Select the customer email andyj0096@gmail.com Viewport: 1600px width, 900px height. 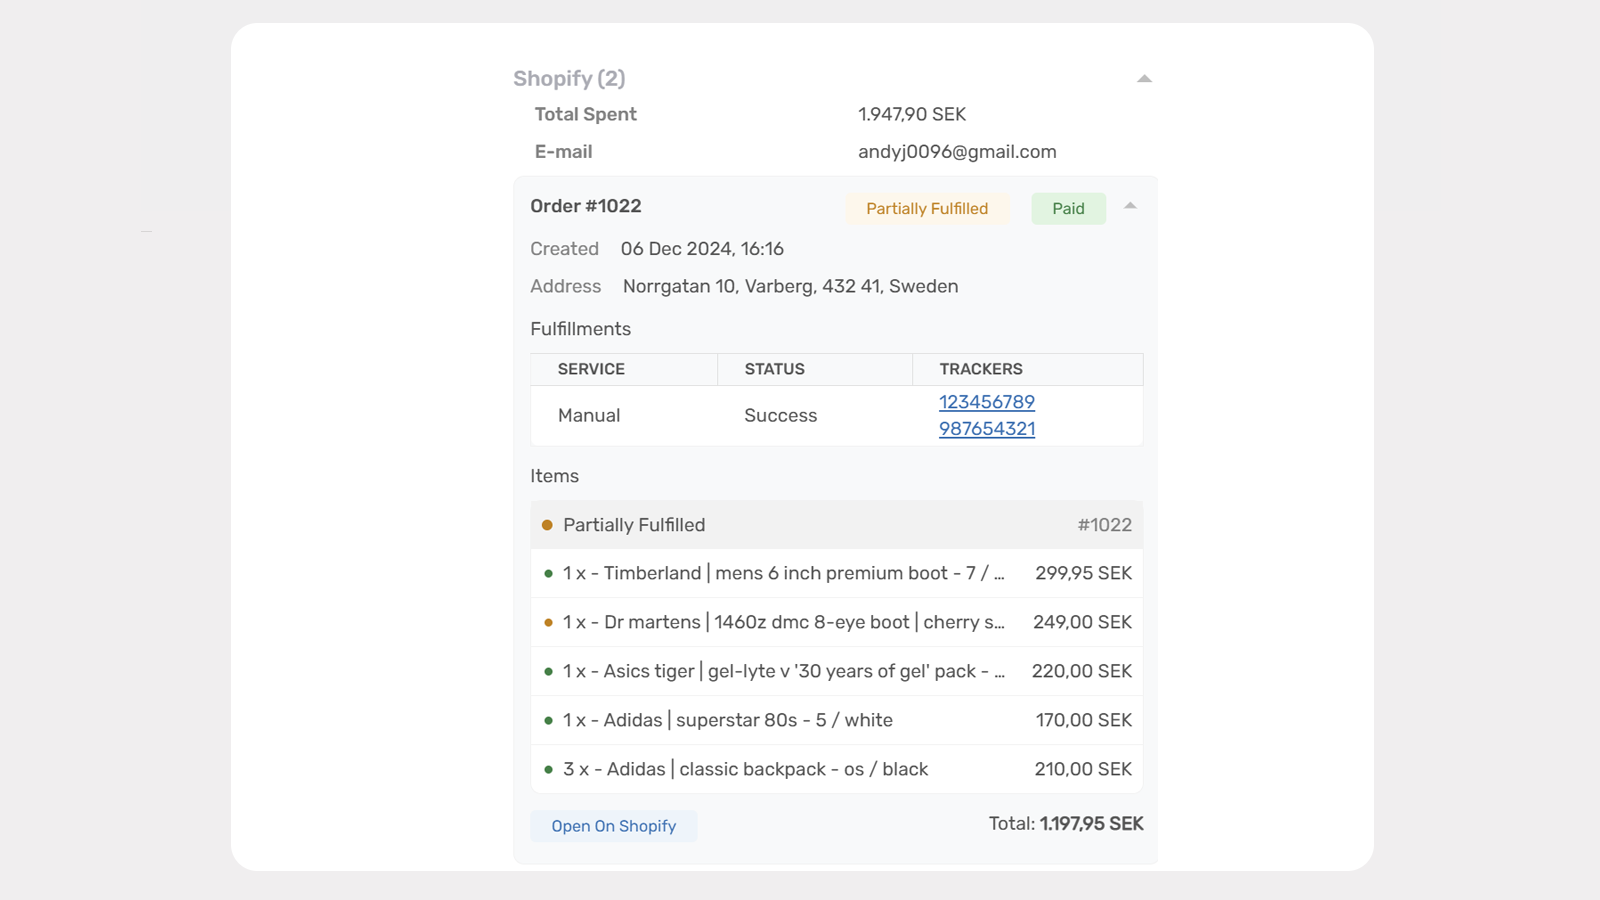tap(957, 151)
